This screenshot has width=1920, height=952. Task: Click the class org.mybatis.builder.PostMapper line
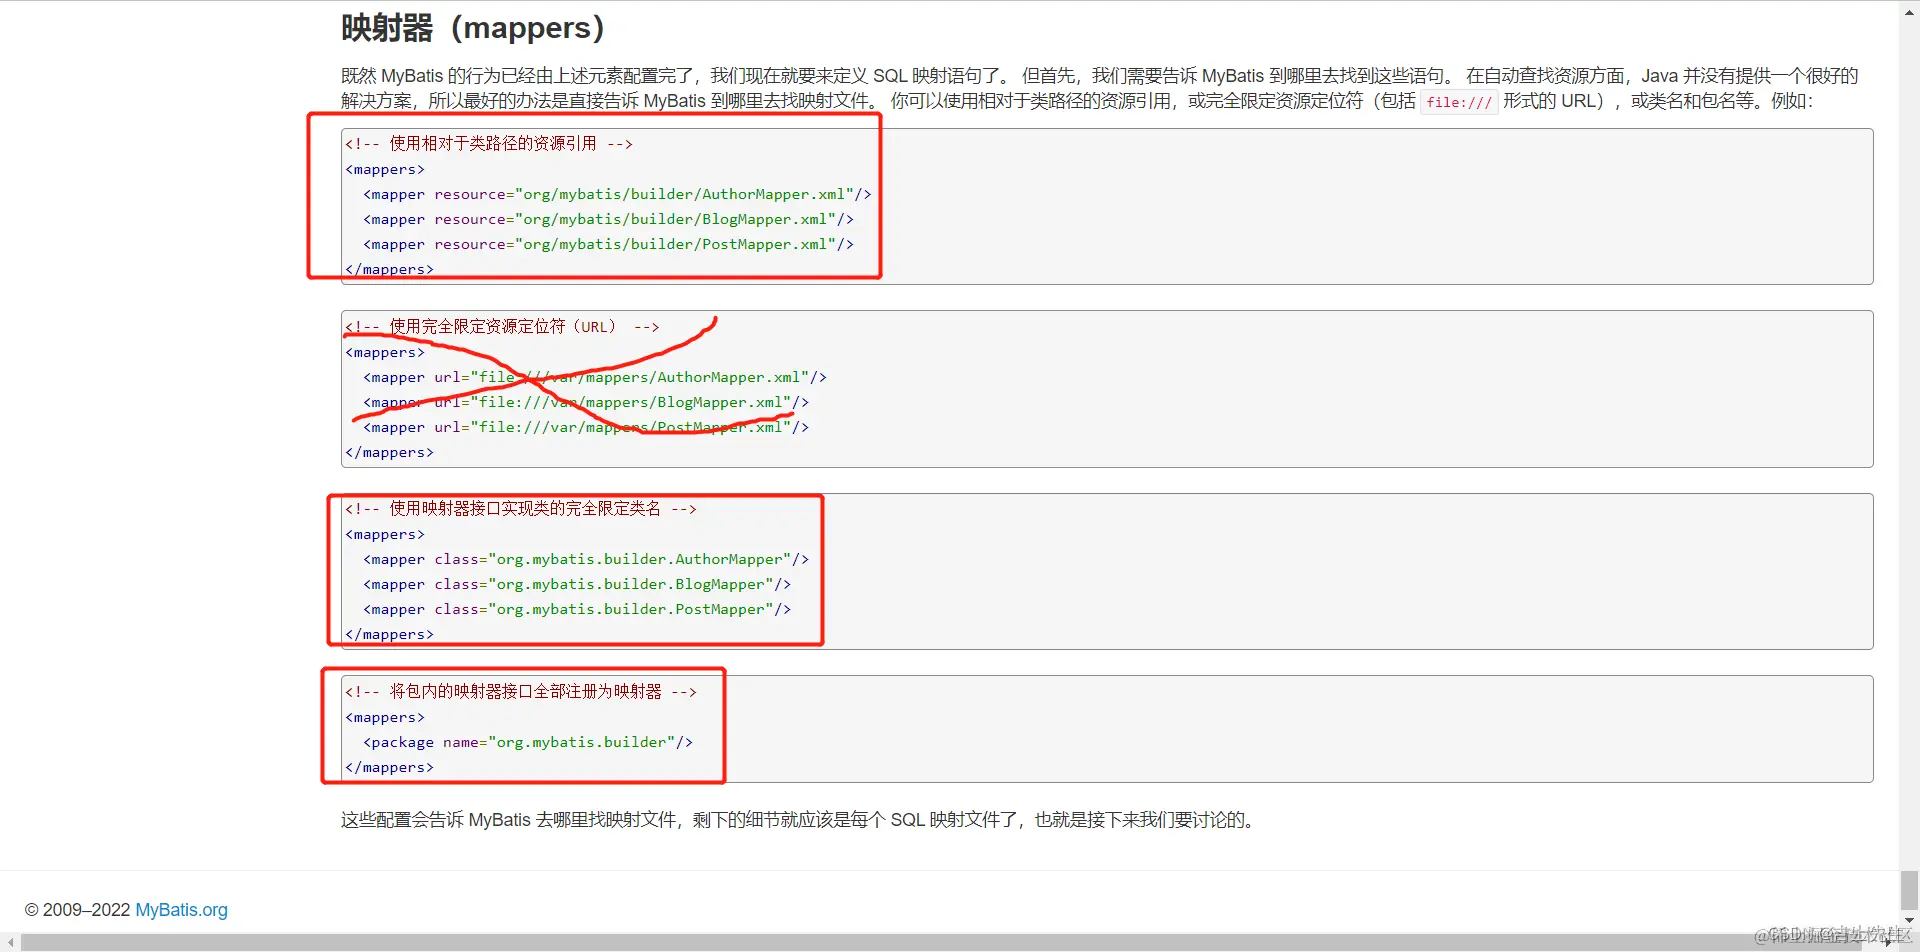[577, 609]
